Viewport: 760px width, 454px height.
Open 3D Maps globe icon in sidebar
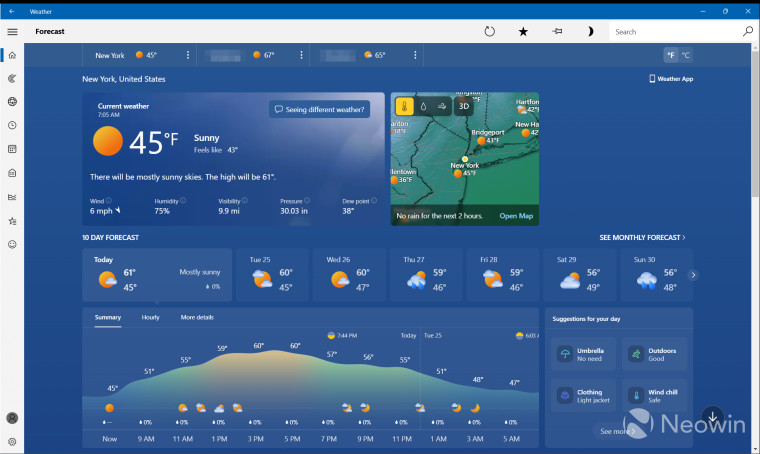pos(12,102)
